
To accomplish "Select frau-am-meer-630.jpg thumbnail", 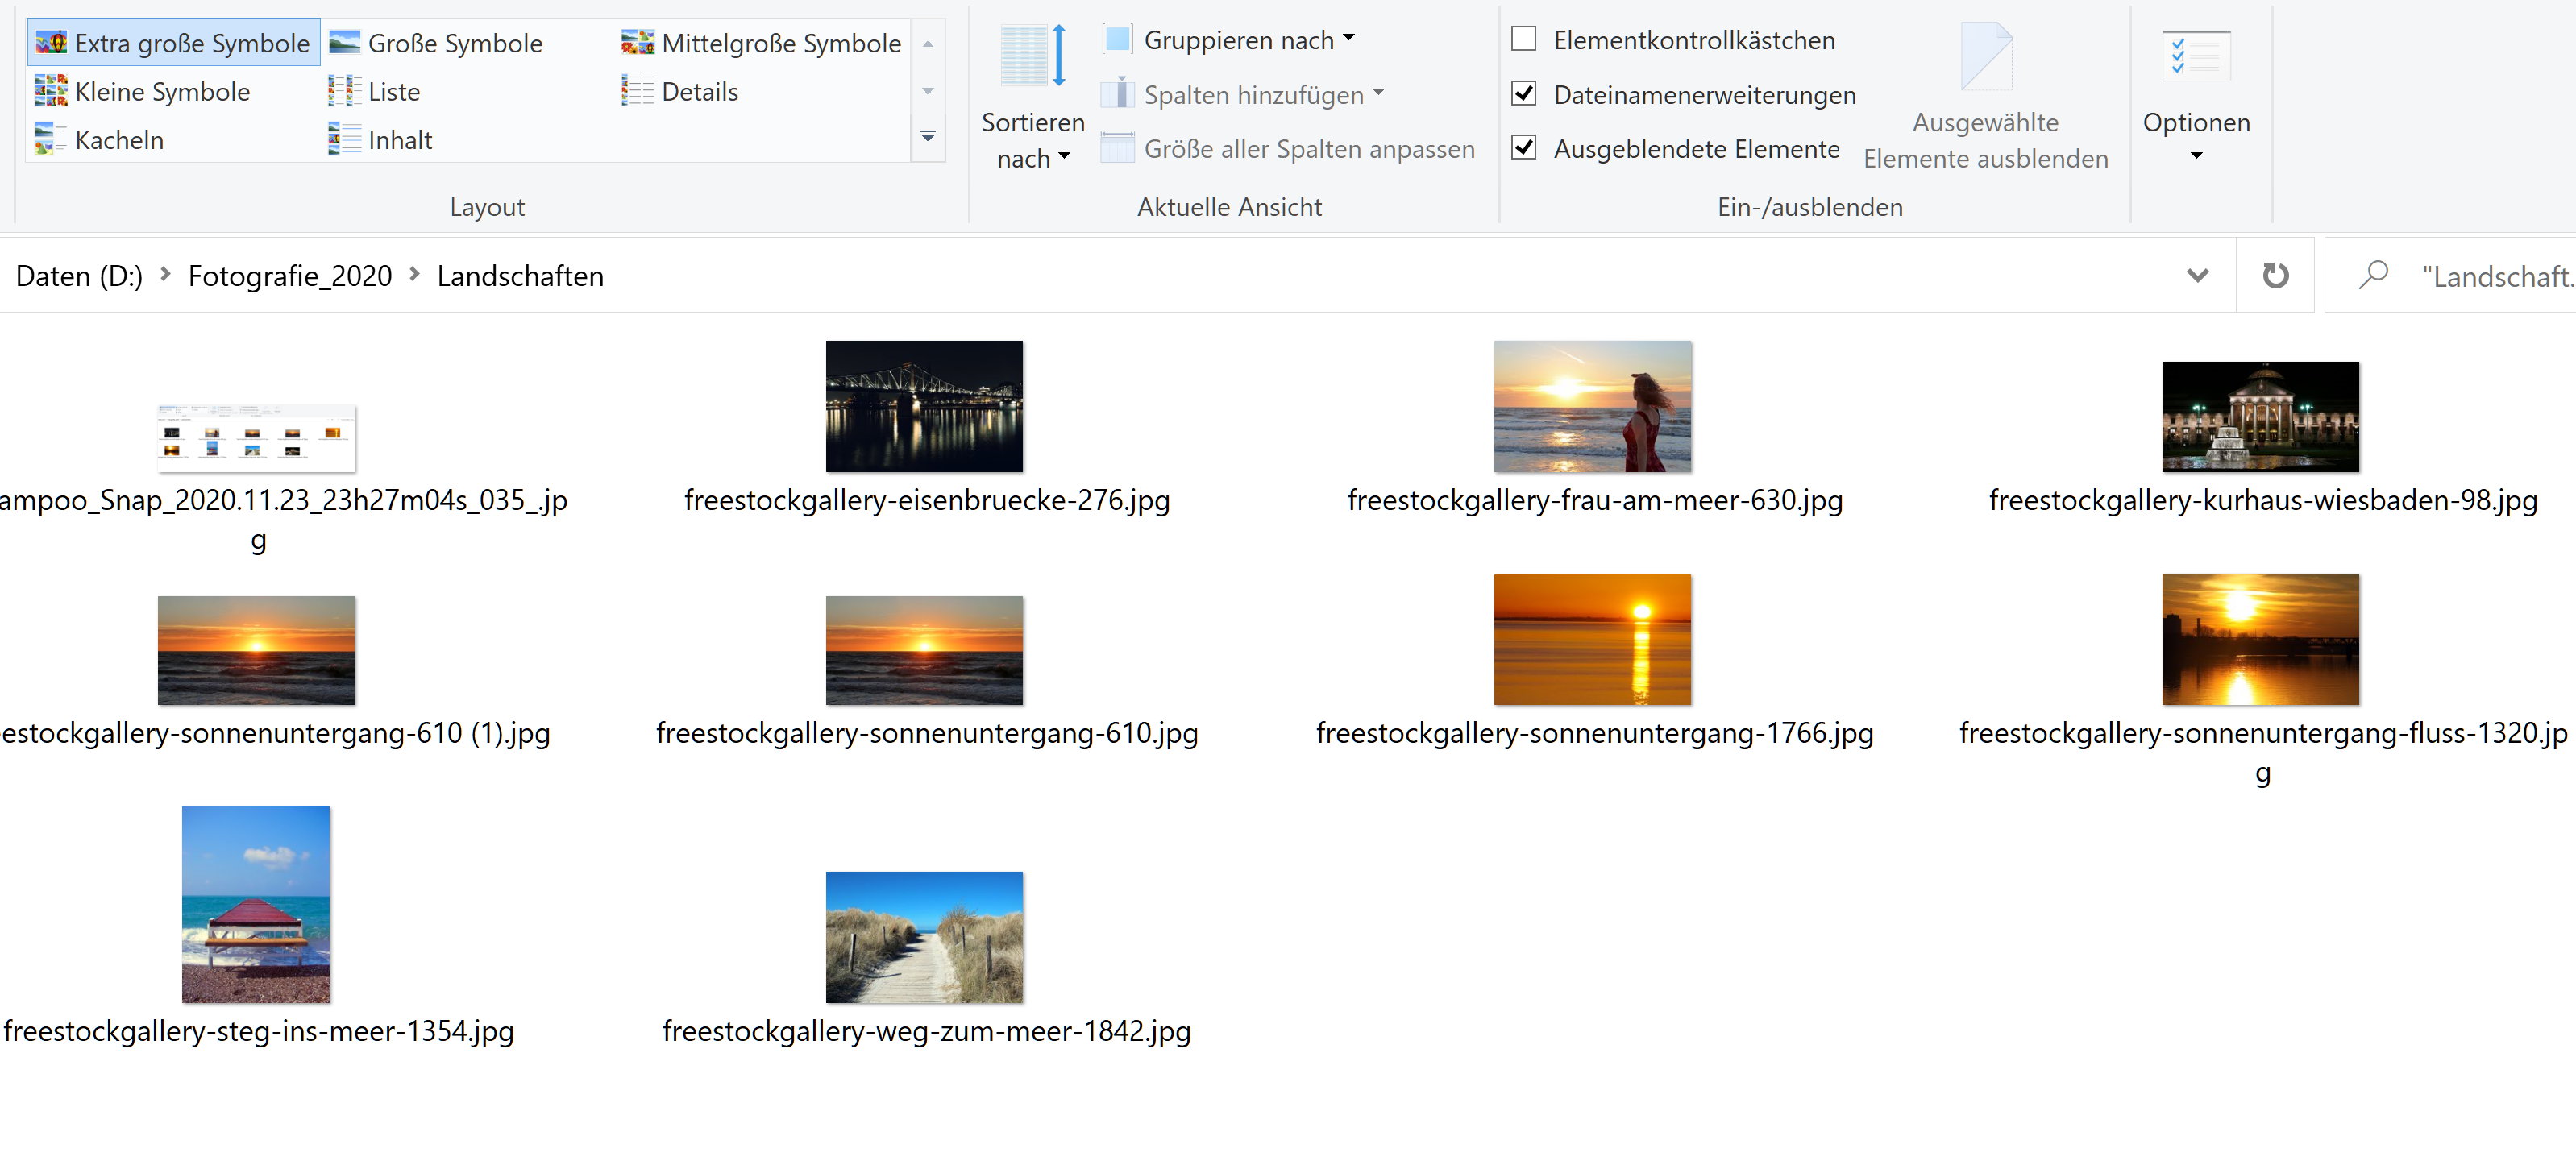I will pyautogui.click(x=1593, y=406).
